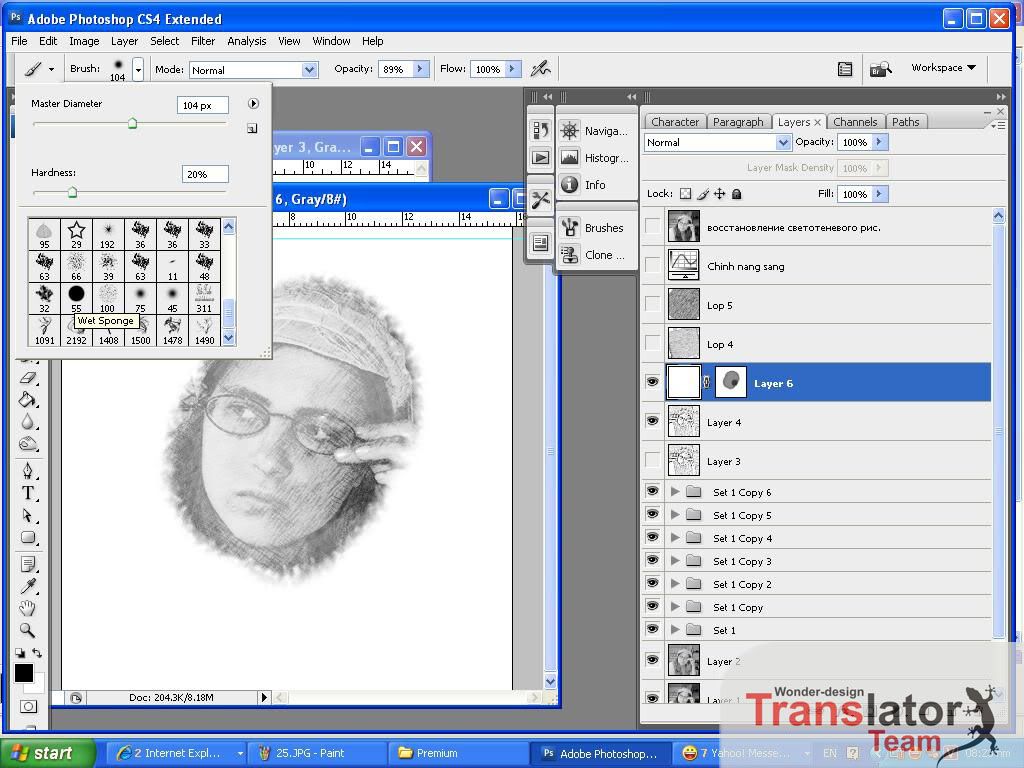Select the Blur droplet tool
Screen dimensions: 1024x768
(27, 422)
